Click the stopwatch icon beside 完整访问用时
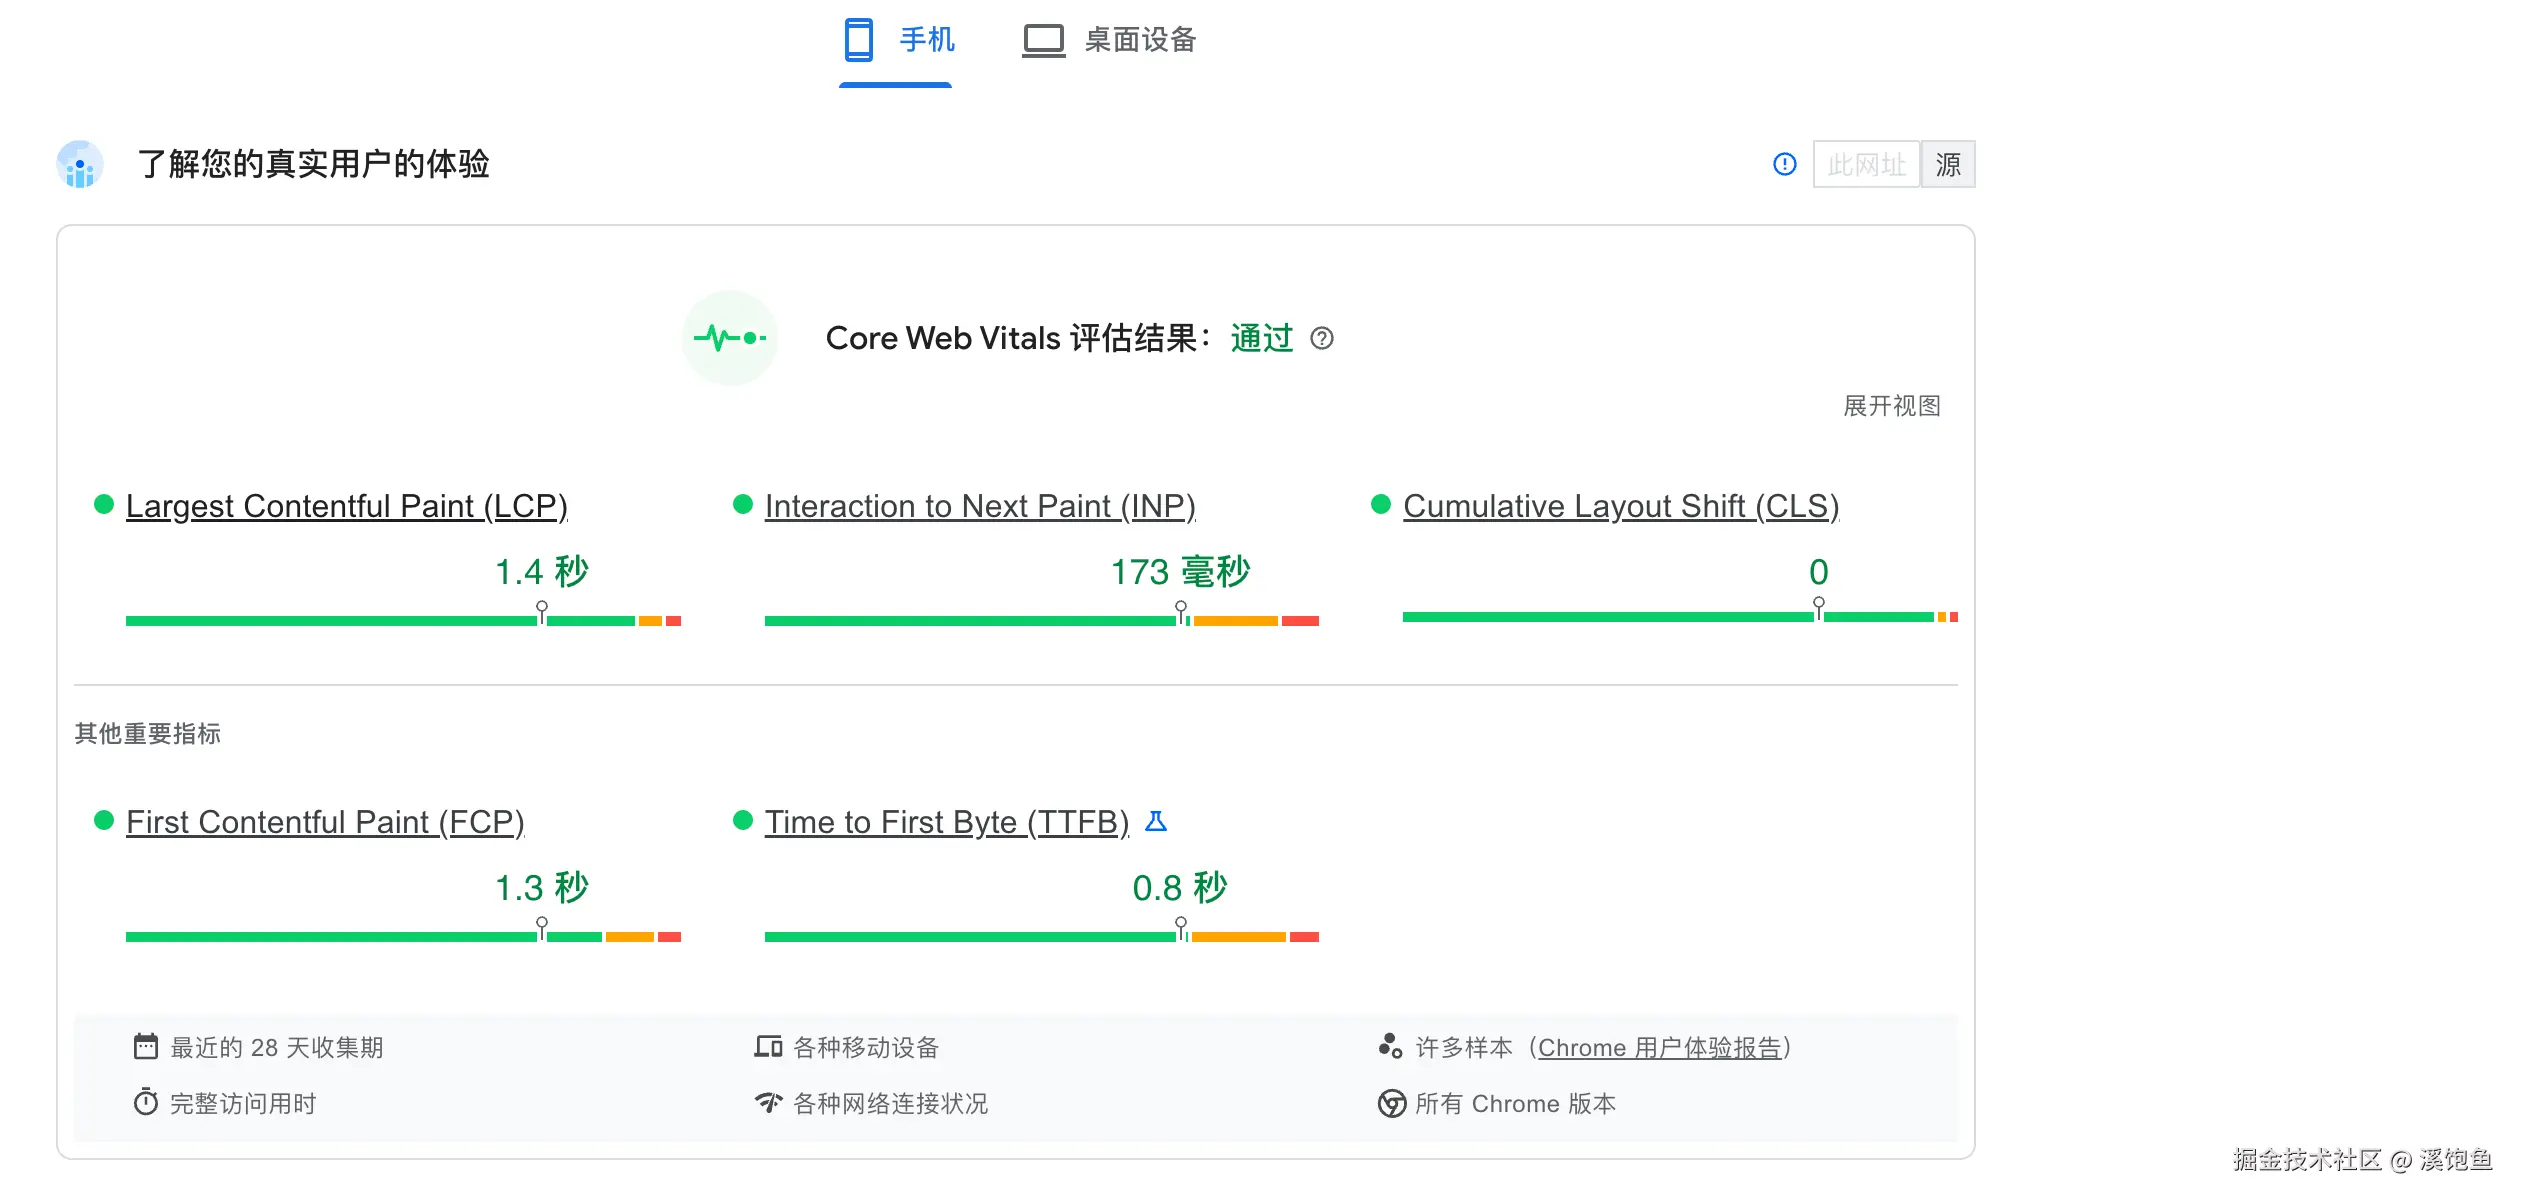Image resolution: width=2524 pixels, height=1204 pixels. coord(146,1103)
